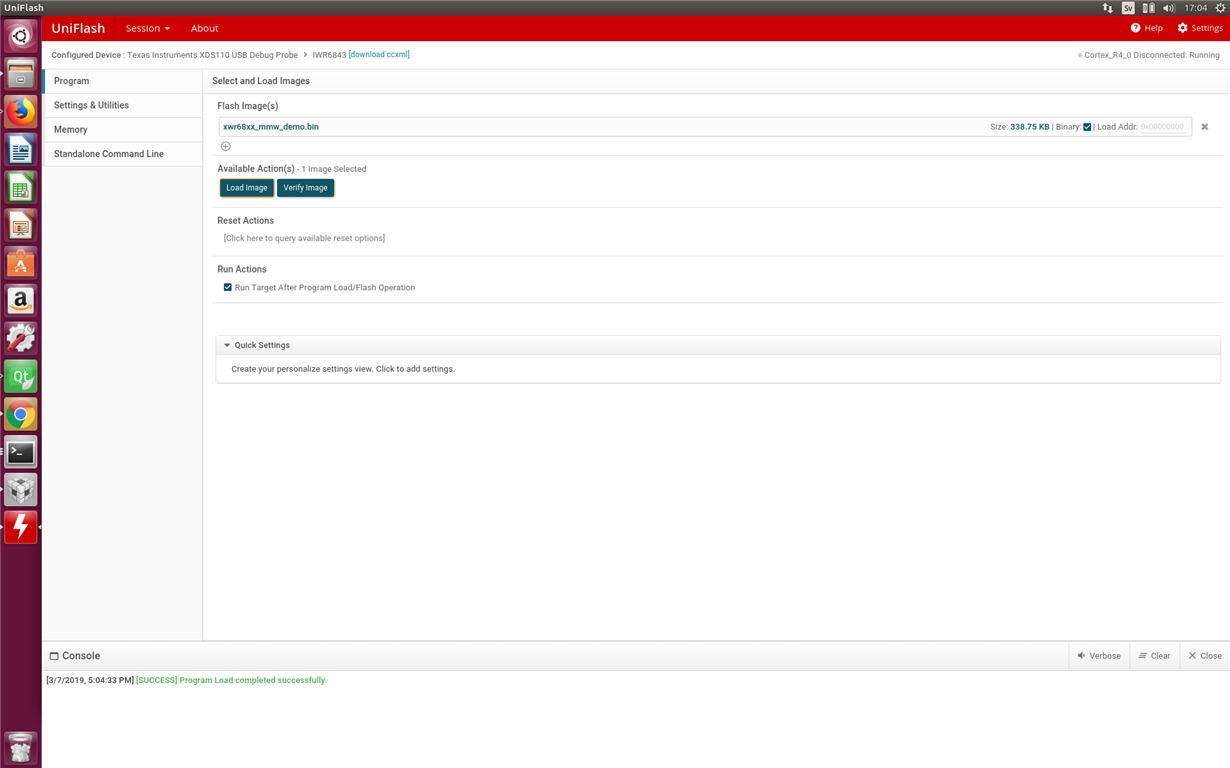
Task: Switch to the Memory tab
Action: (x=123, y=130)
